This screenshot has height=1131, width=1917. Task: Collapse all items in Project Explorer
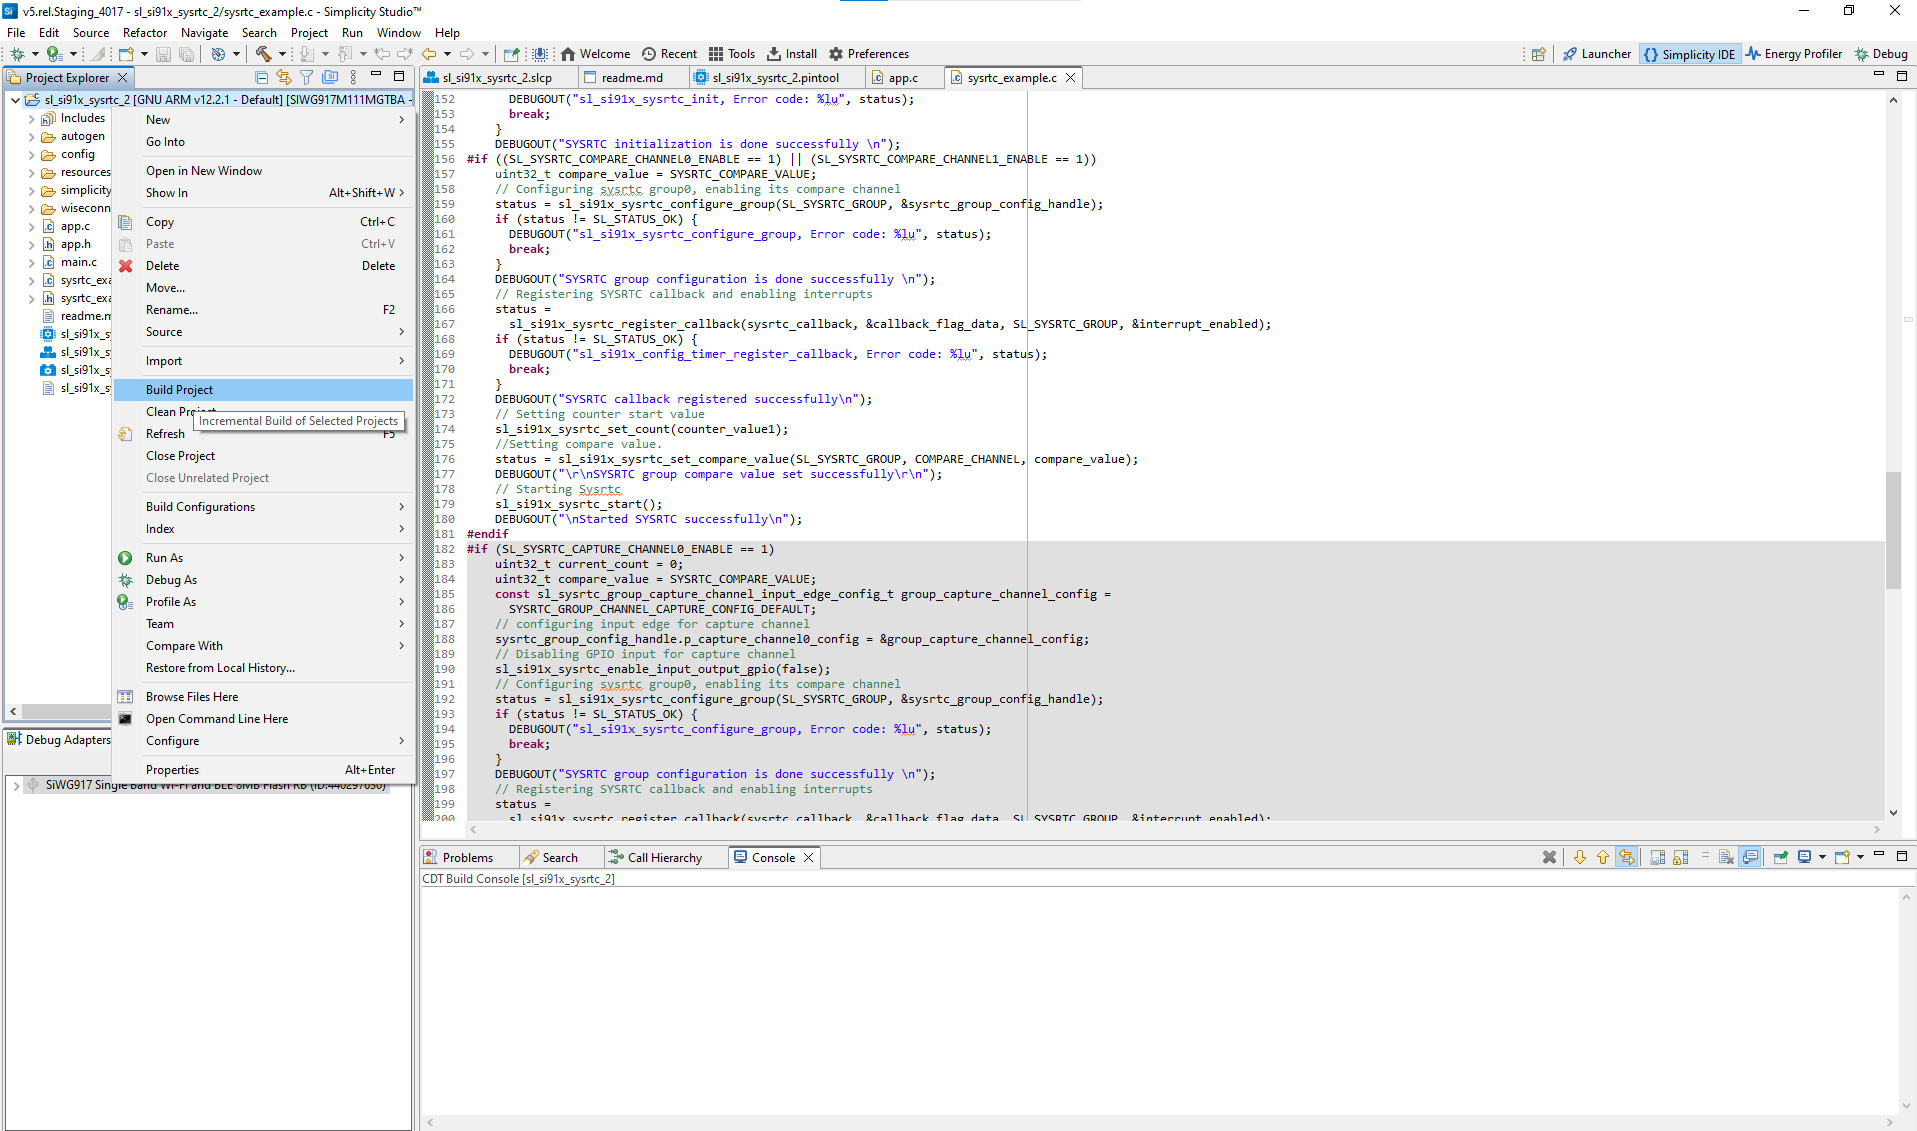261,77
